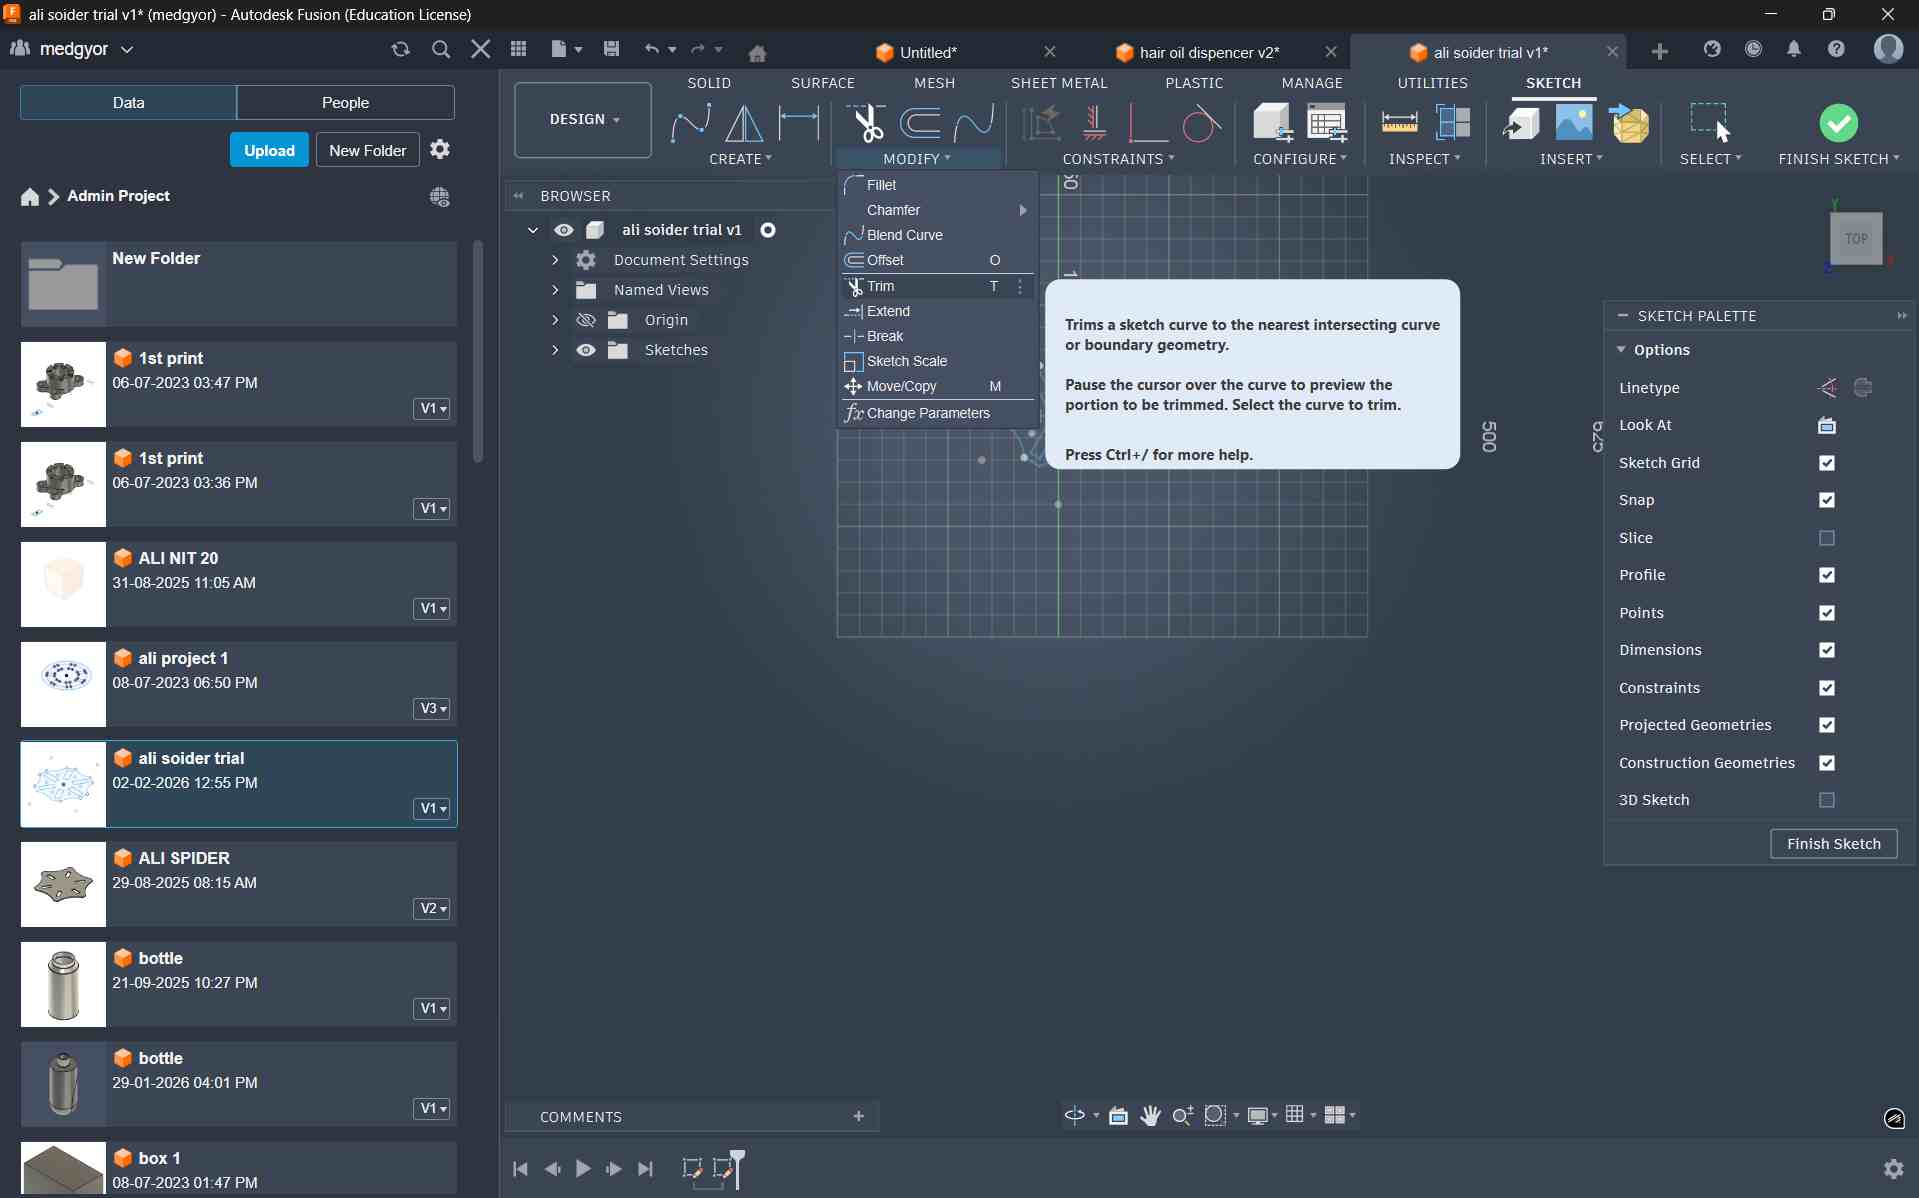Image resolution: width=1919 pixels, height=1198 pixels.
Task: Set linetype to construction in Sketch Palette
Action: tap(1828, 388)
